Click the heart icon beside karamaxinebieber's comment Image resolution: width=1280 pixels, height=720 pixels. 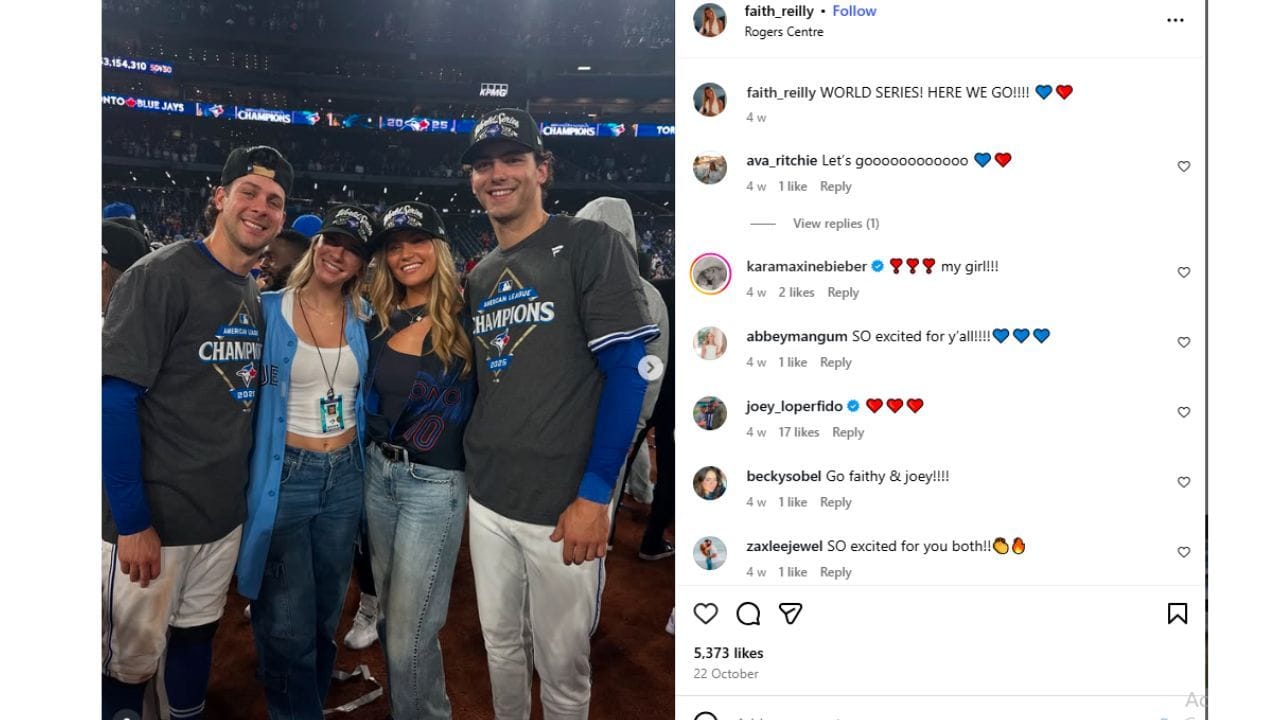(x=1183, y=271)
